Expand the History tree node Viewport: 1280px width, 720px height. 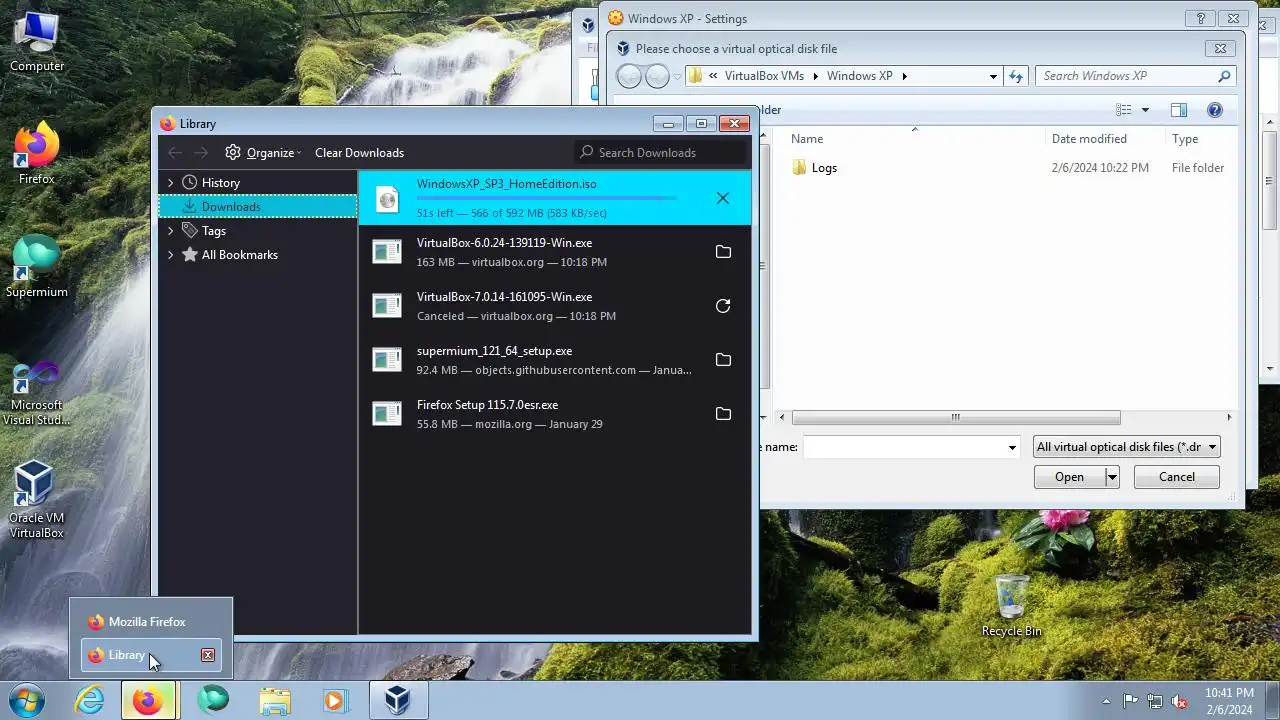pos(170,183)
